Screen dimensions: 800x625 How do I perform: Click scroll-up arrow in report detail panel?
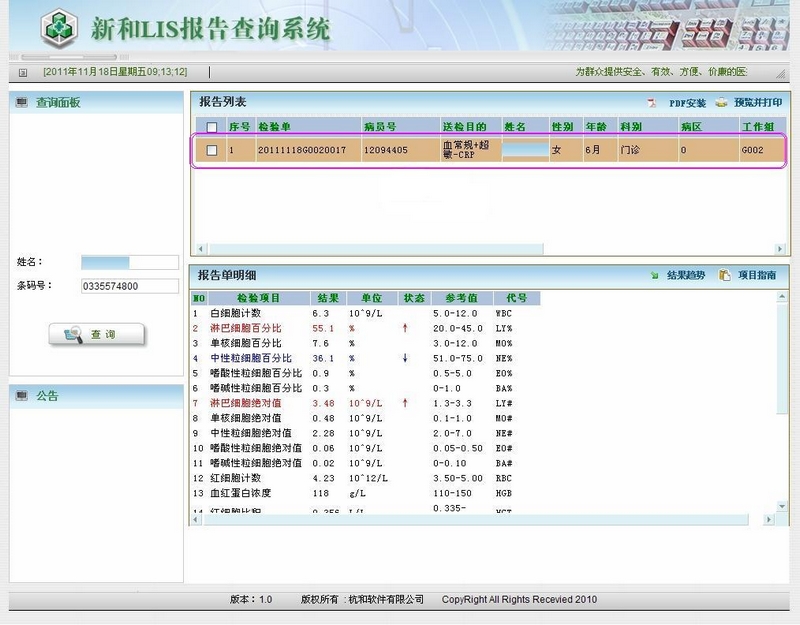pyautogui.click(x=768, y=298)
